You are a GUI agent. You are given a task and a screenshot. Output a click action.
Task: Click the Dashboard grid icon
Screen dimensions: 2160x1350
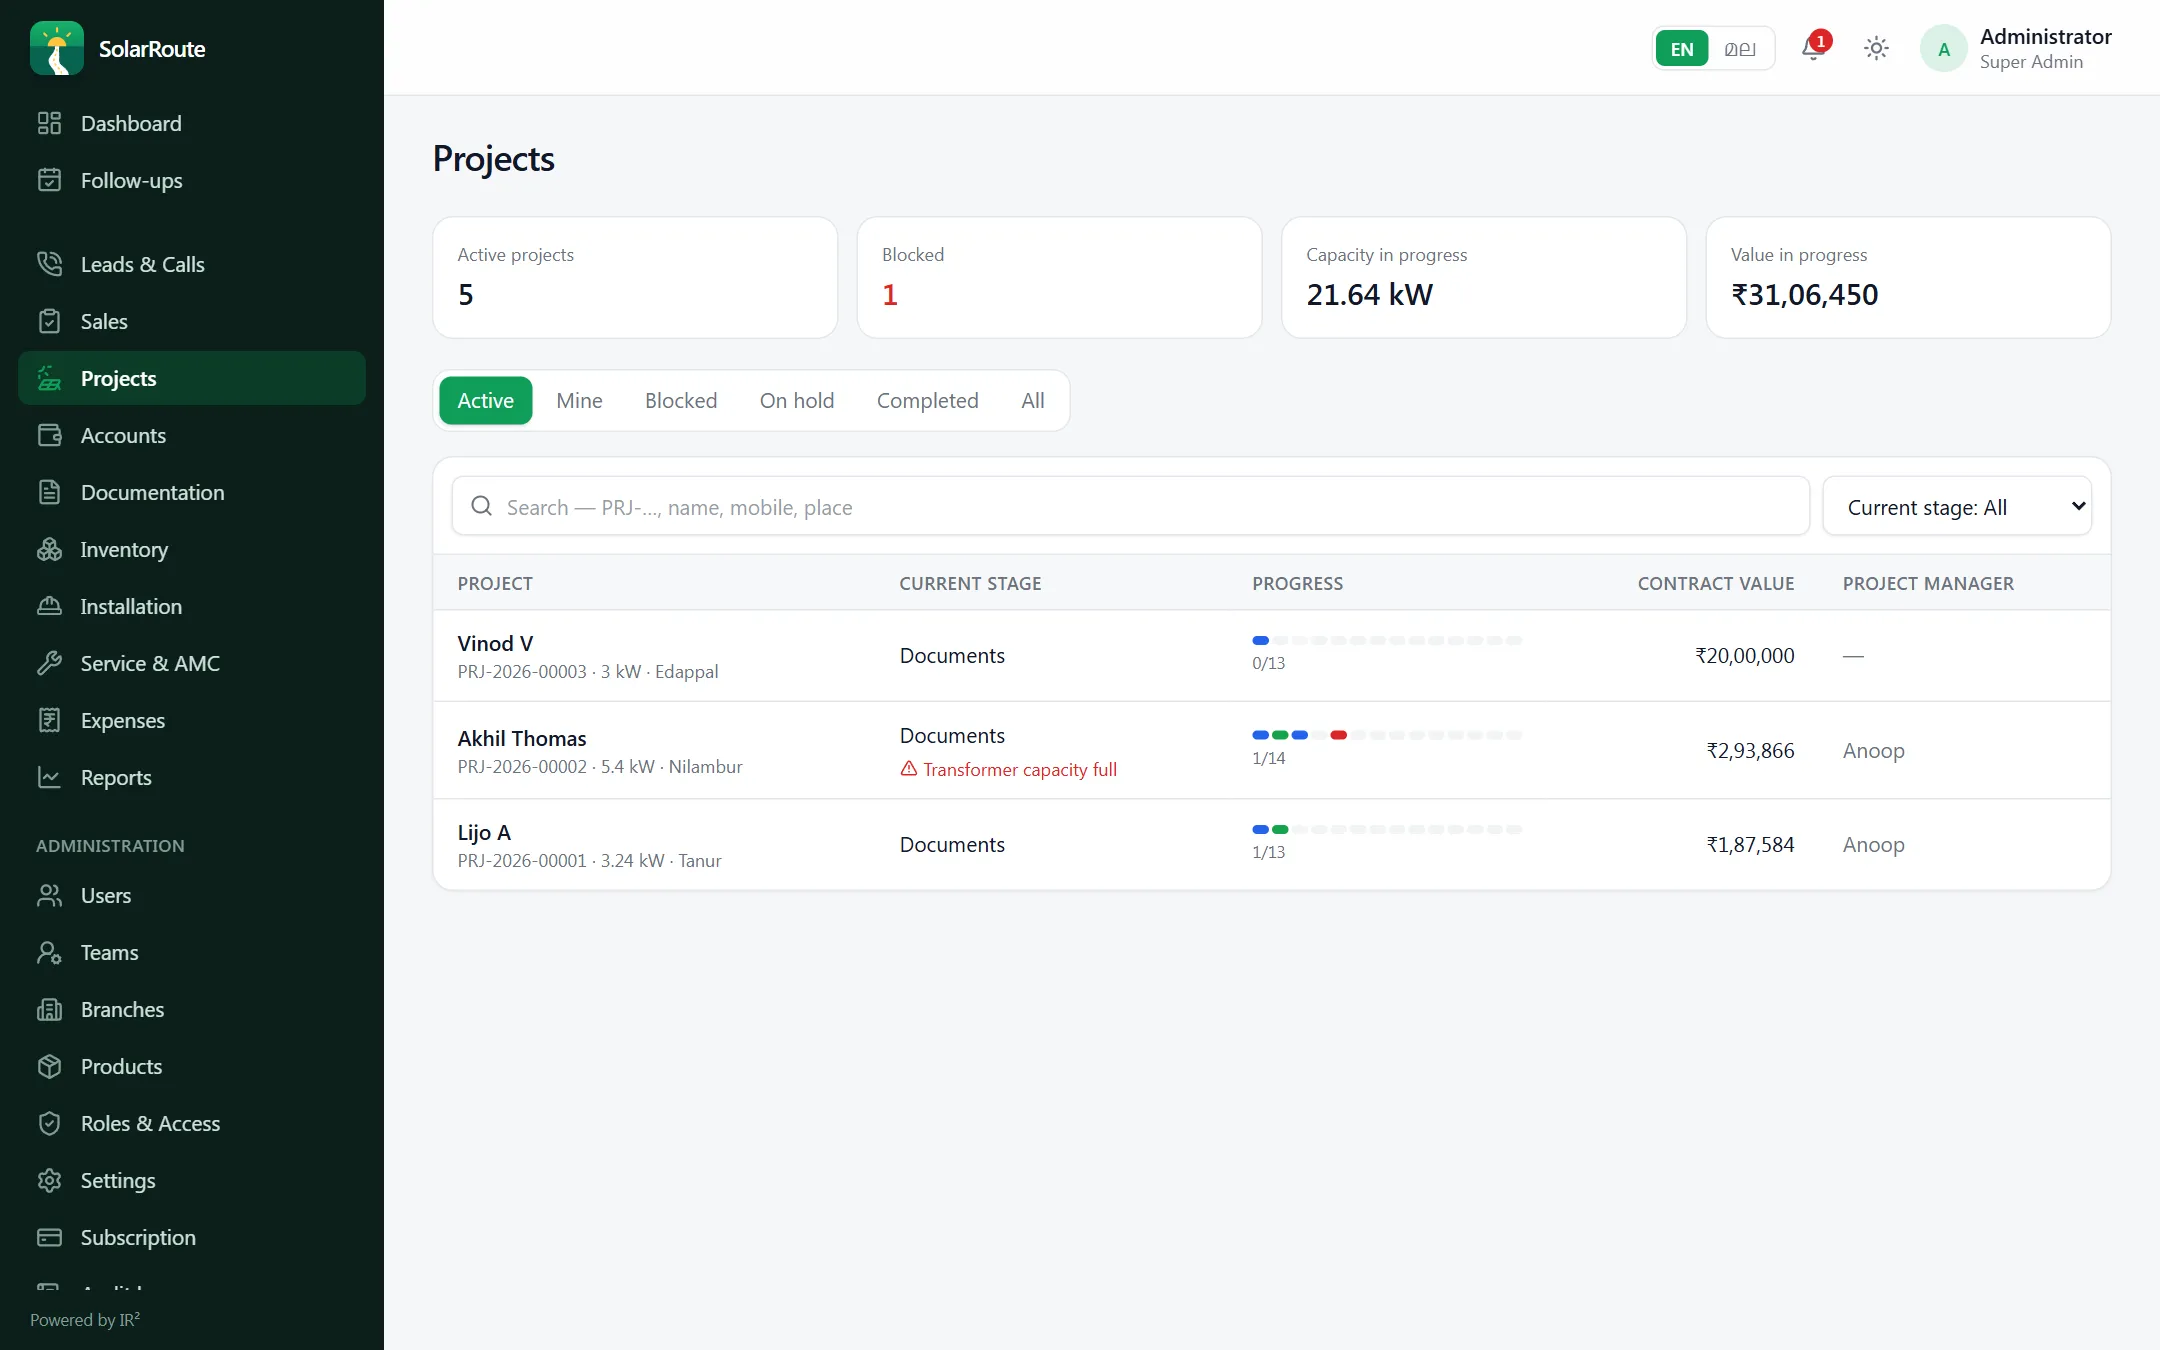49,123
